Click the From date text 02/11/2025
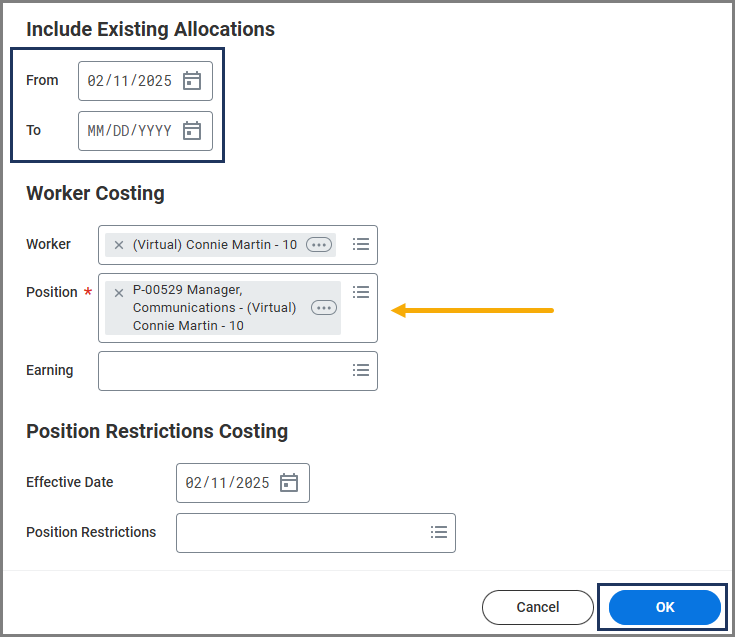735x637 pixels. [x=129, y=81]
